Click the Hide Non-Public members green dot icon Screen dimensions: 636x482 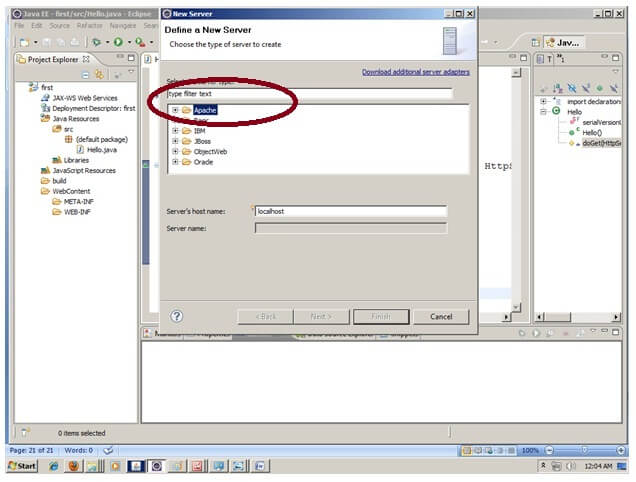599,88
